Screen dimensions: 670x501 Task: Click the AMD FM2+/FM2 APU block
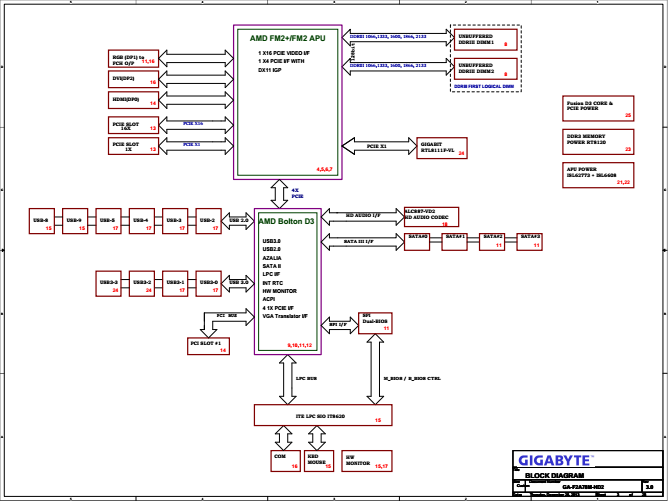point(288,100)
